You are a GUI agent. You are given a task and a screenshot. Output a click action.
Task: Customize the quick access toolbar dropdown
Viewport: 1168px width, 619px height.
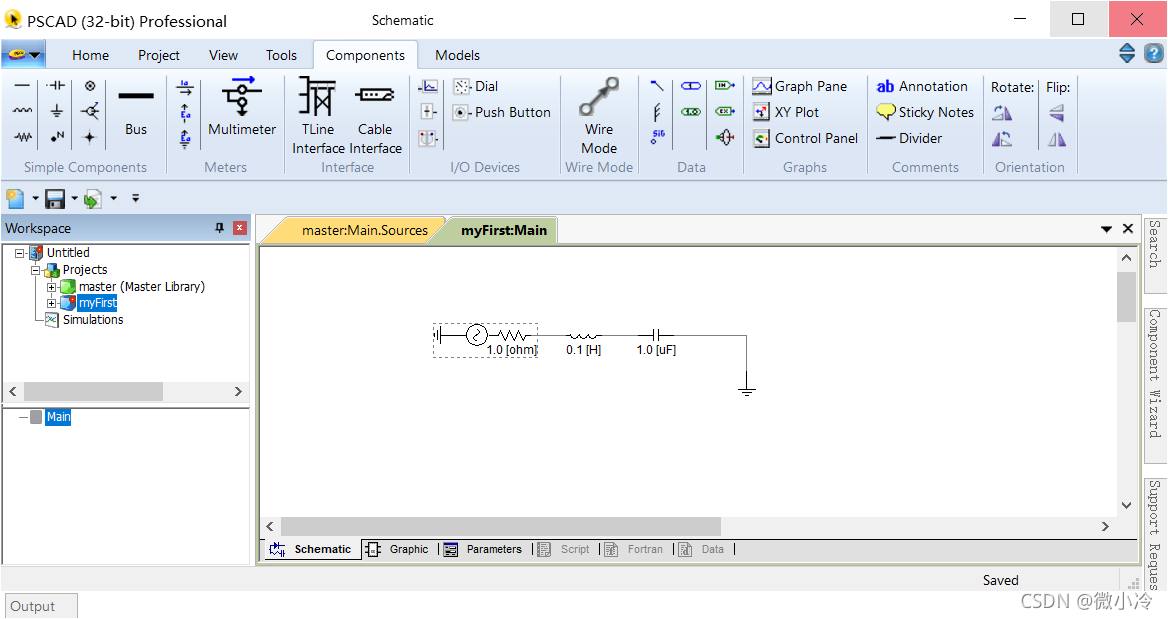tap(136, 199)
